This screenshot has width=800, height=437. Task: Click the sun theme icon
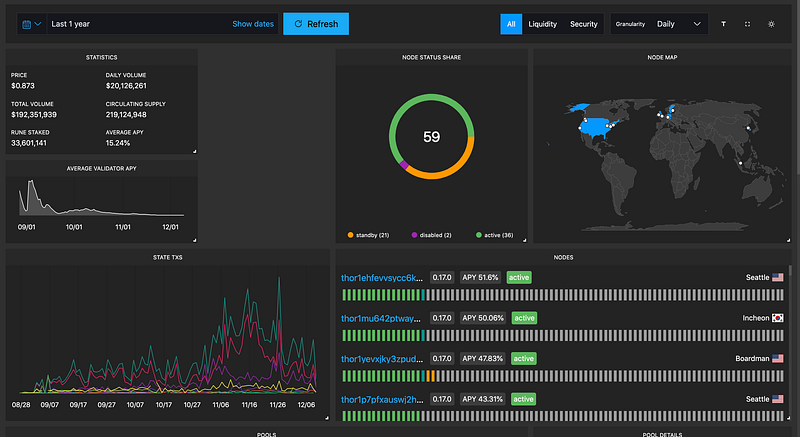point(771,24)
